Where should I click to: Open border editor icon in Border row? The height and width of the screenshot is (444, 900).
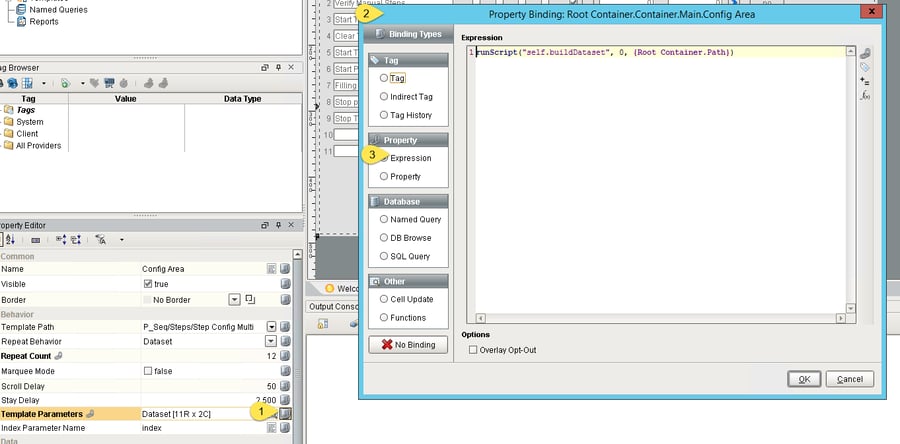coord(250,299)
